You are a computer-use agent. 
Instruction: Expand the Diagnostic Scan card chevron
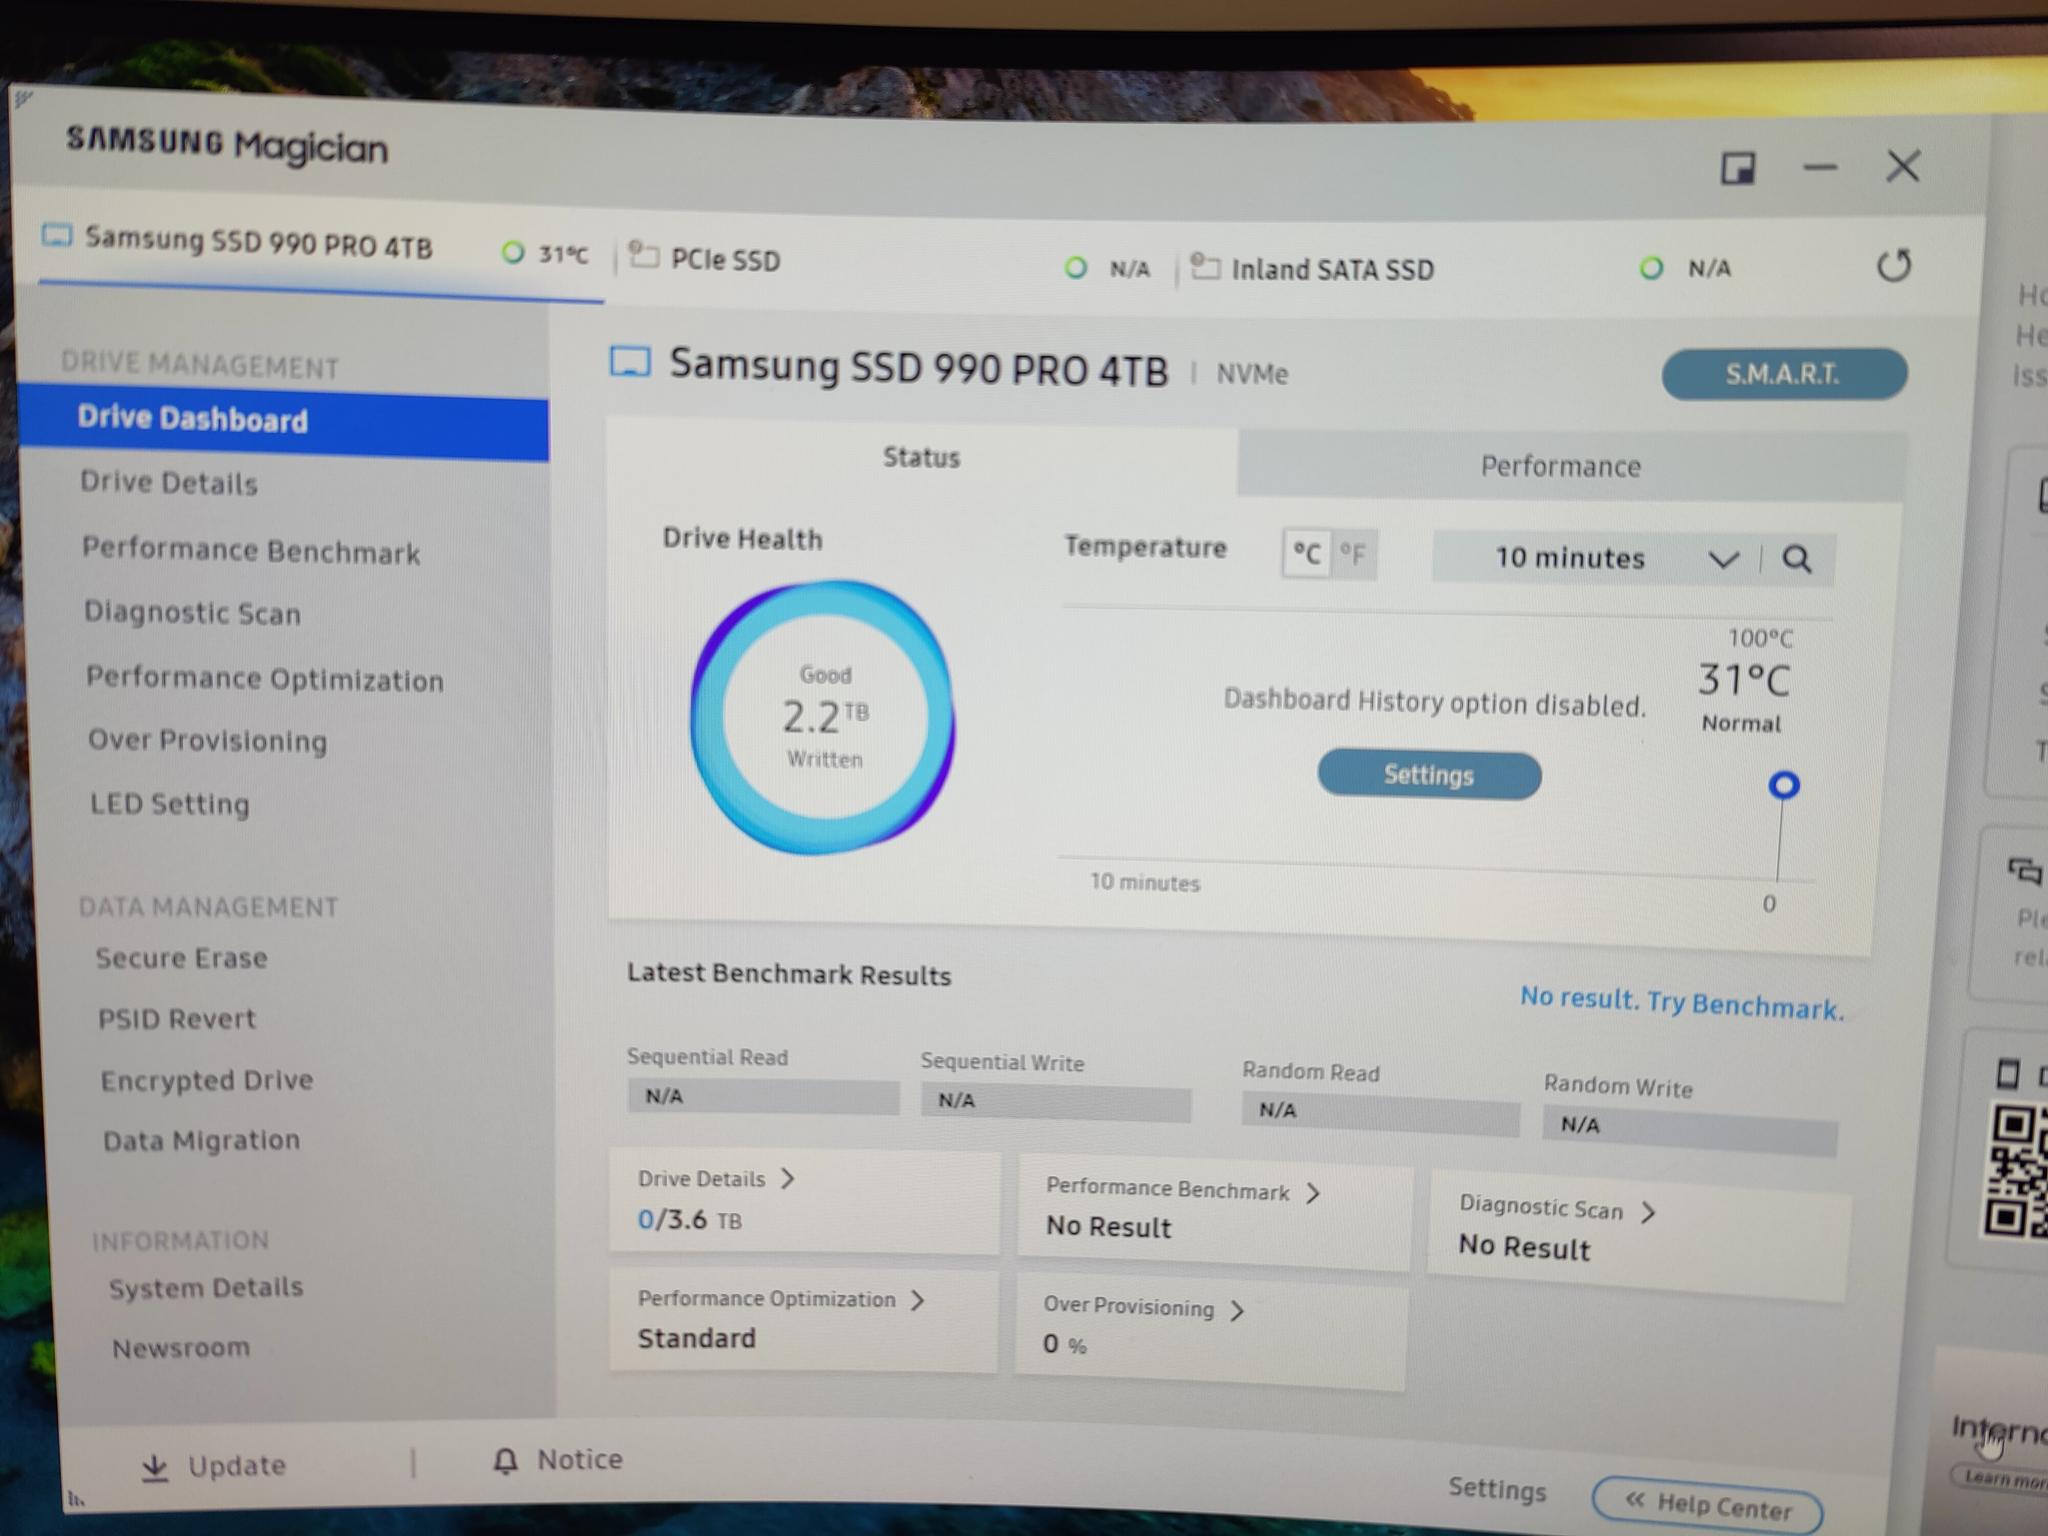click(1648, 1212)
